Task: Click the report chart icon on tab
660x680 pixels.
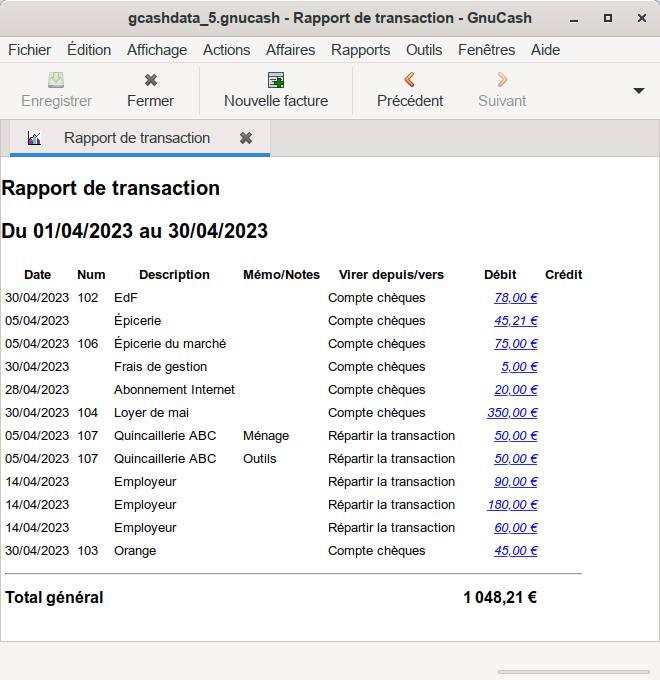Action: 35,138
